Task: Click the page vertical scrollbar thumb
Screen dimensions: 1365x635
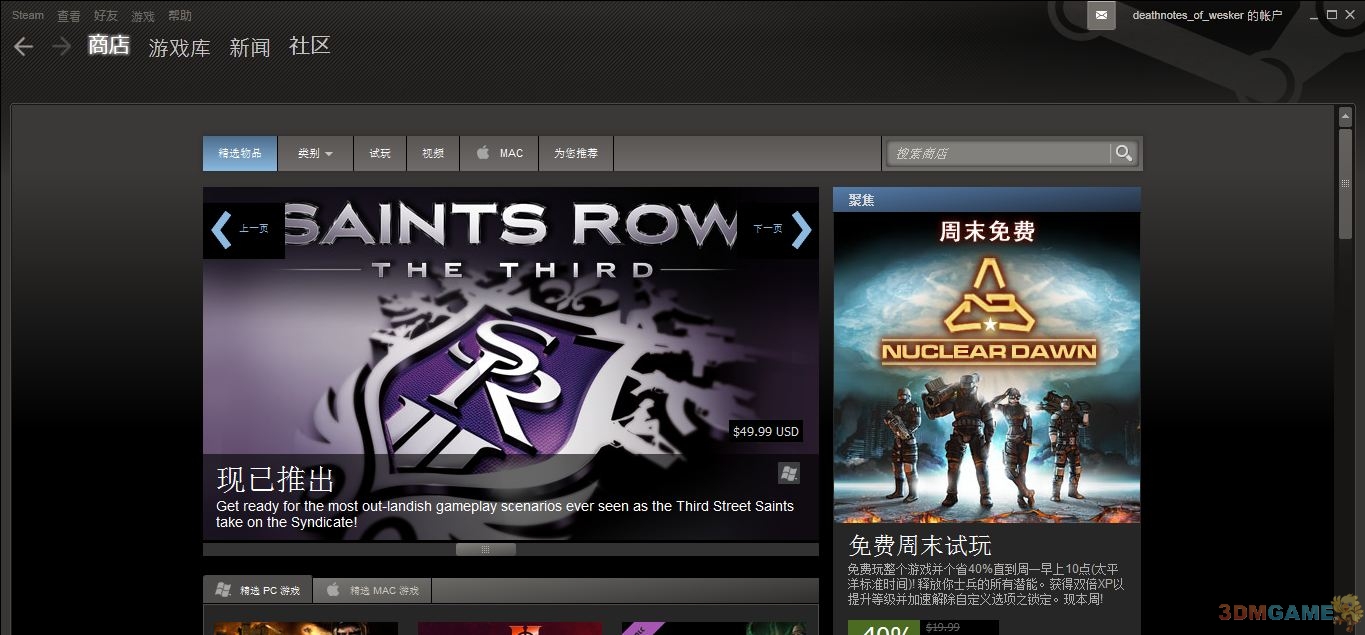Action: click(x=1345, y=183)
